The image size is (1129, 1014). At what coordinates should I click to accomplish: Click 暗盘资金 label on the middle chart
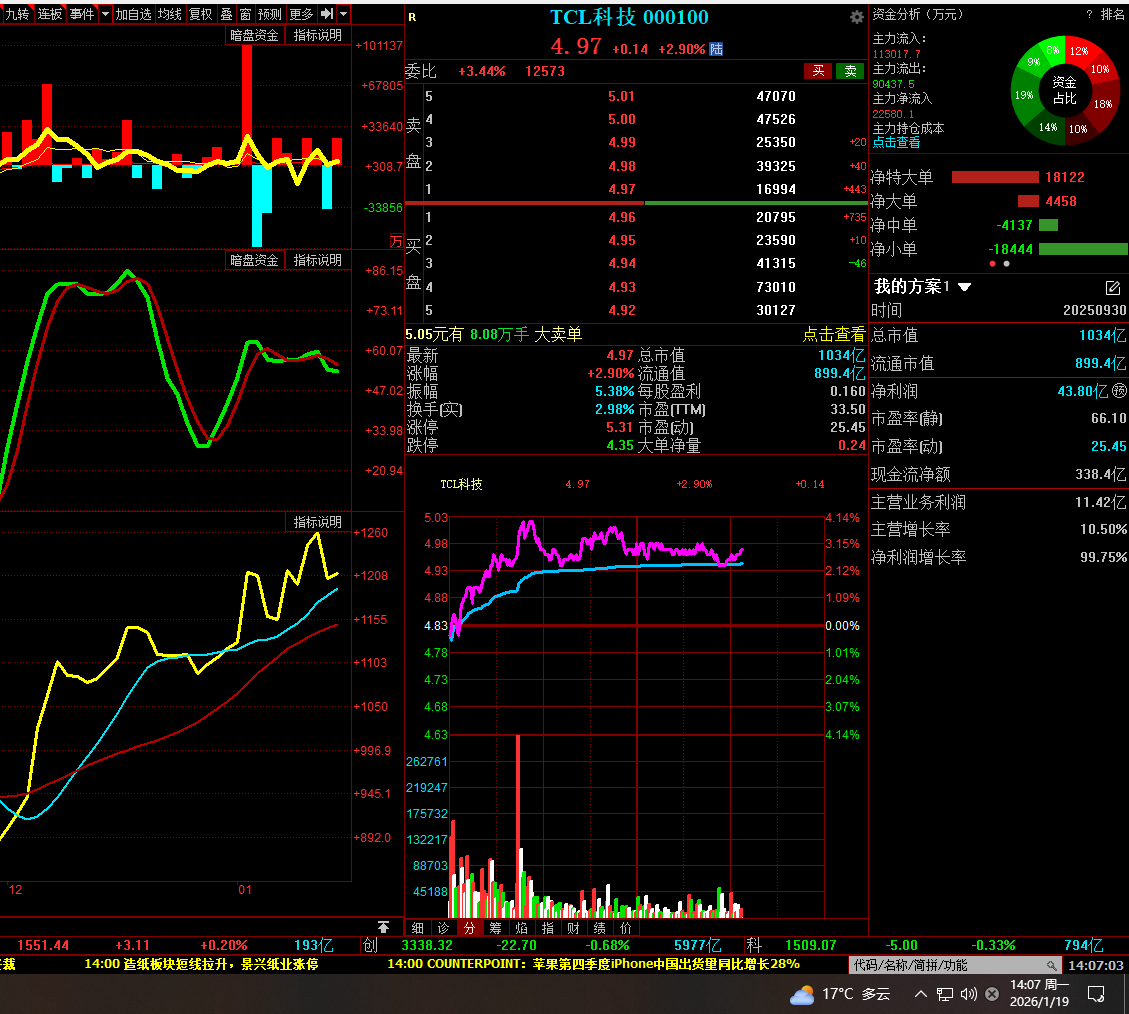click(x=254, y=260)
